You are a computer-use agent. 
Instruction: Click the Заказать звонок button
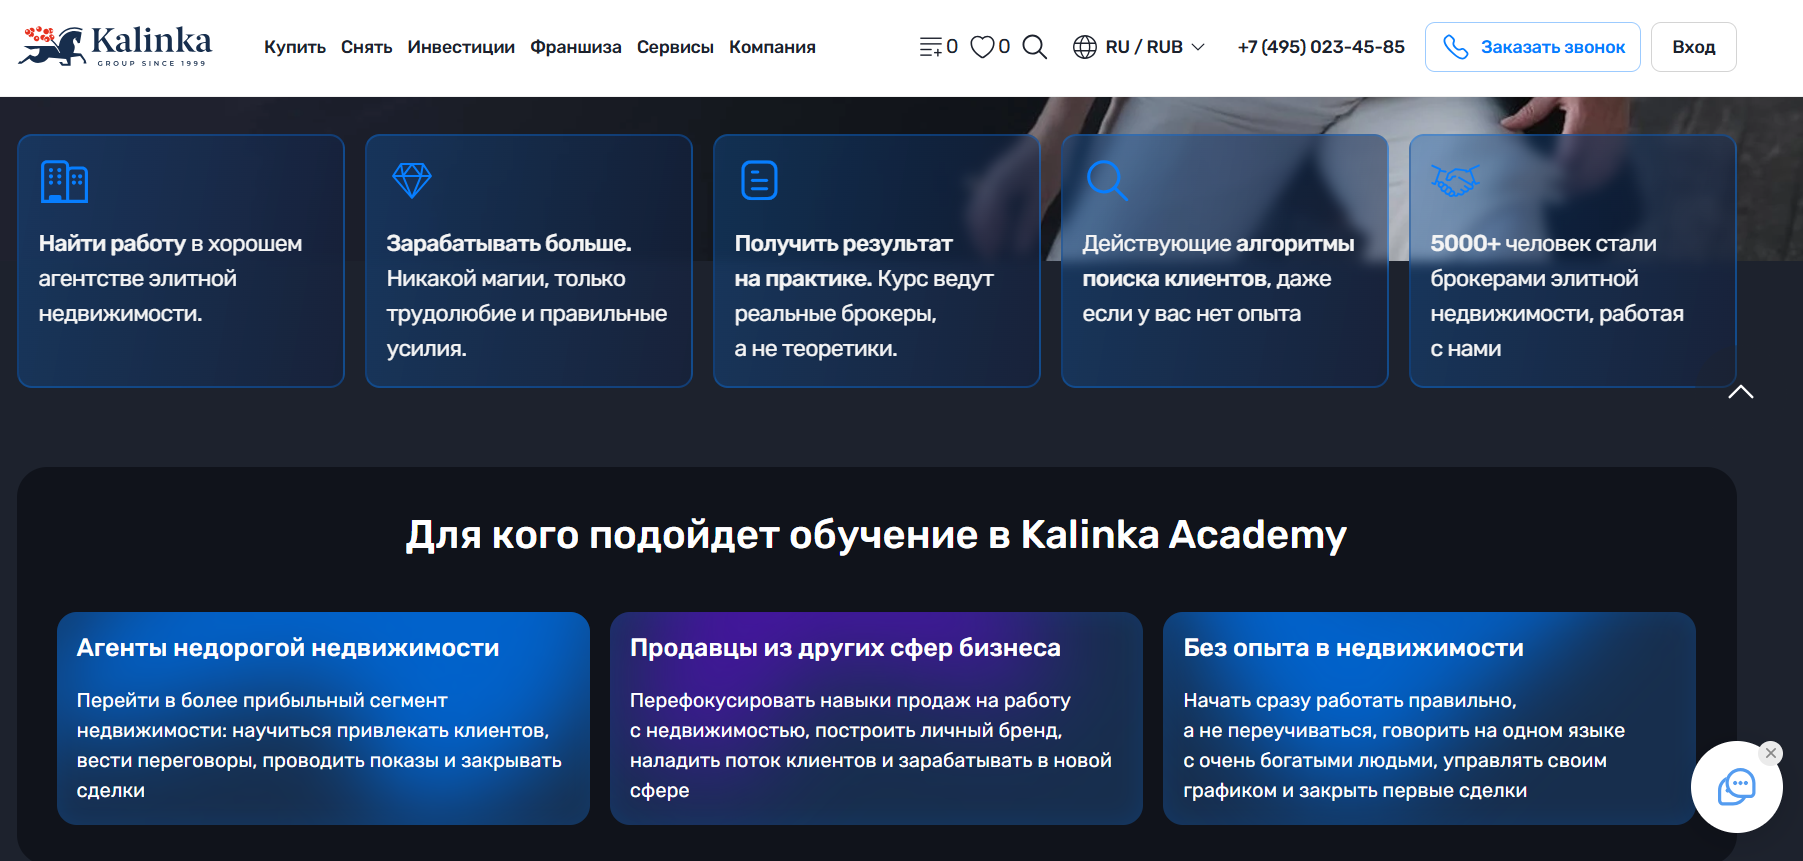pos(1533,47)
